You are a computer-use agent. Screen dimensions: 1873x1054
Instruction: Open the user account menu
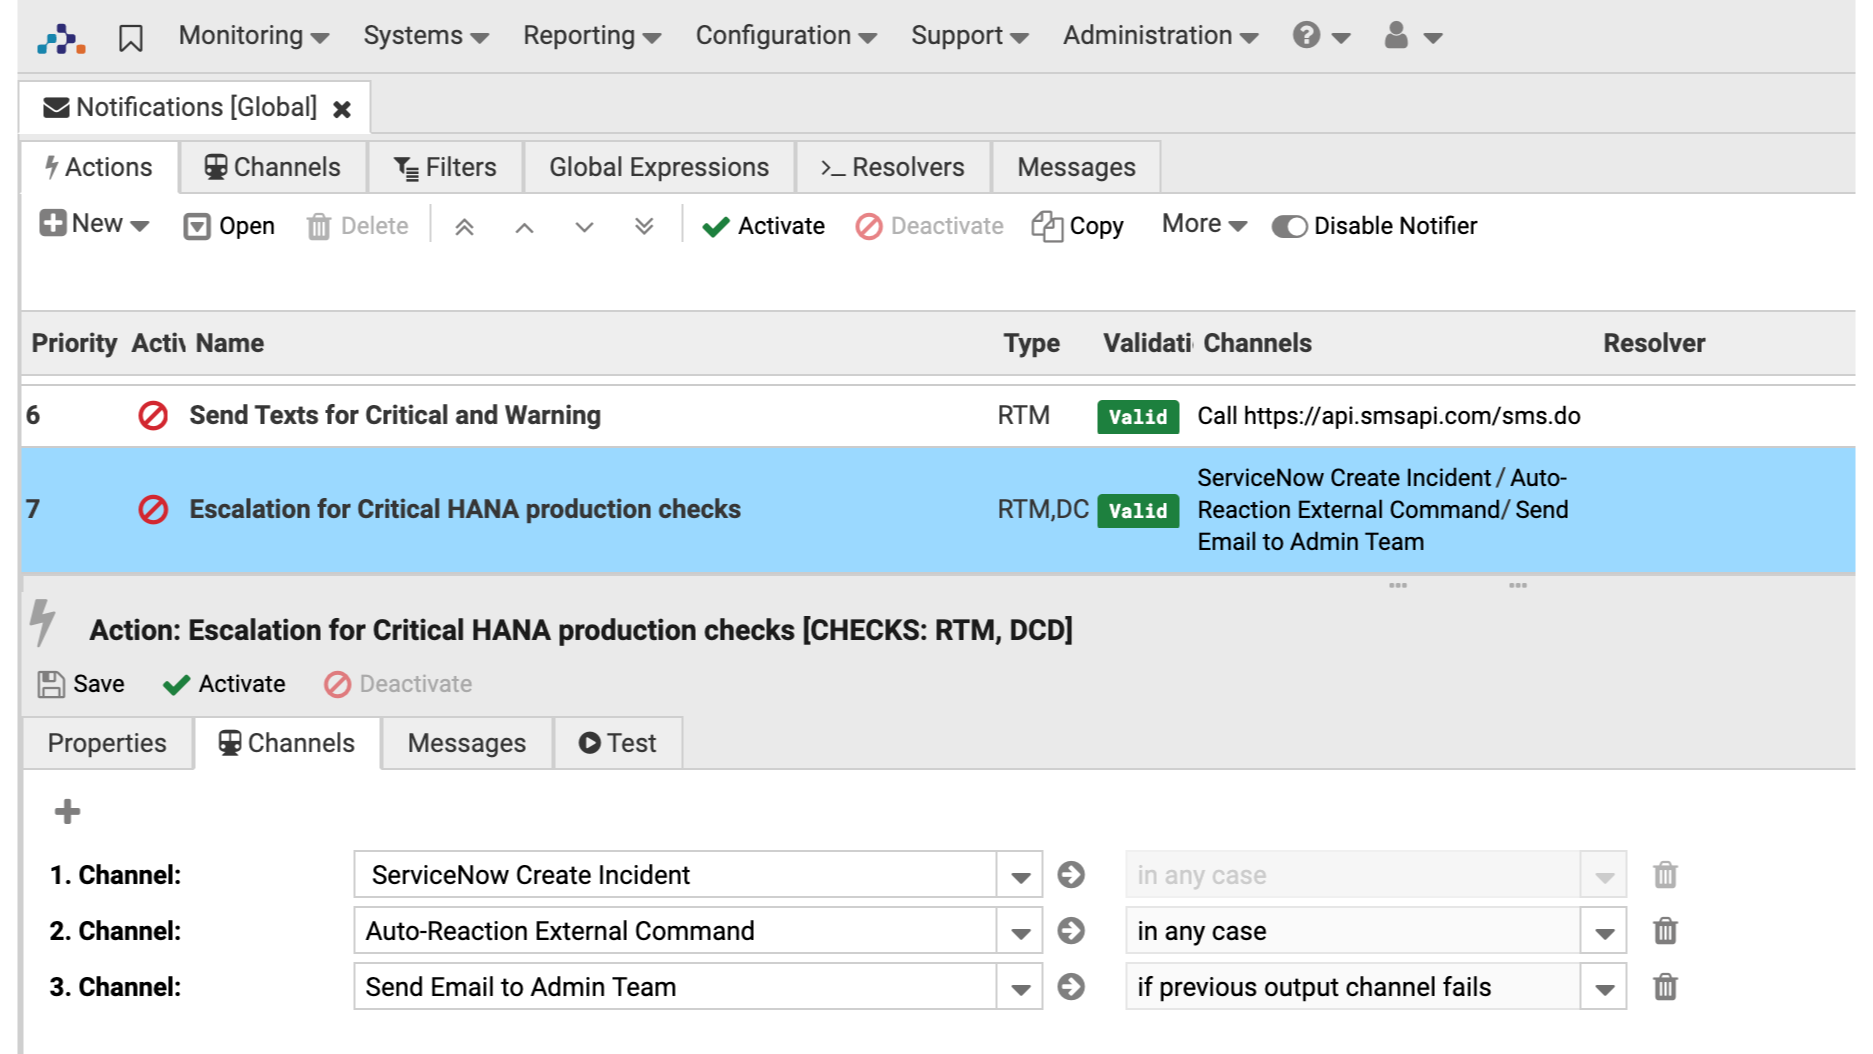click(1412, 36)
